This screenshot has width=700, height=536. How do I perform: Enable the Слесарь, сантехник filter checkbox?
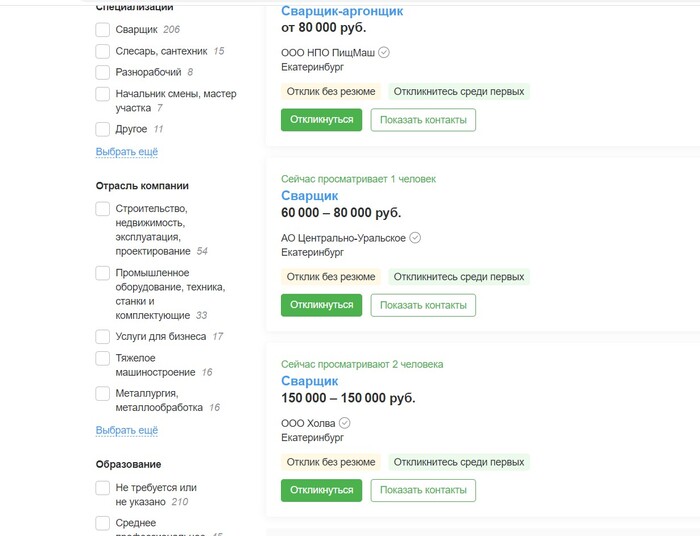point(103,51)
